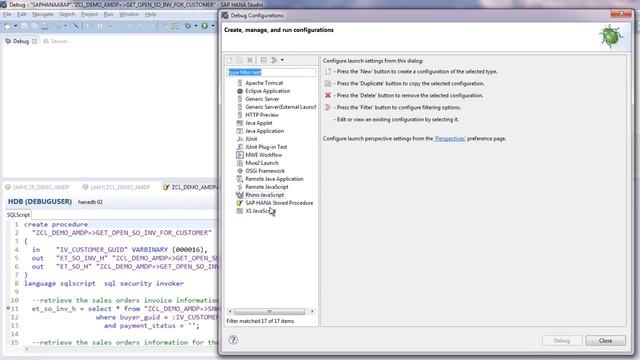This screenshot has height=360, width=640.
Task: Select Mwe2 Launch configuration type
Action: pyautogui.click(x=262, y=163)
